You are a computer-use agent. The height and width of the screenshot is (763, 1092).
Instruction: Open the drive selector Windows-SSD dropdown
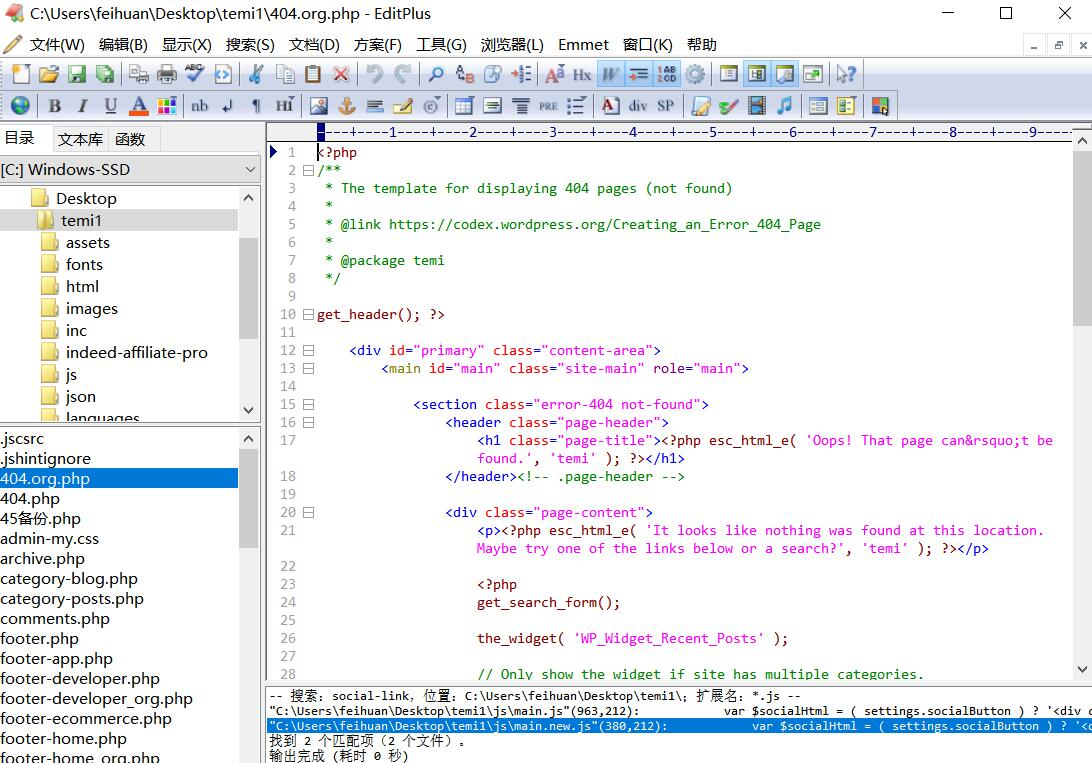pos(250,170)
